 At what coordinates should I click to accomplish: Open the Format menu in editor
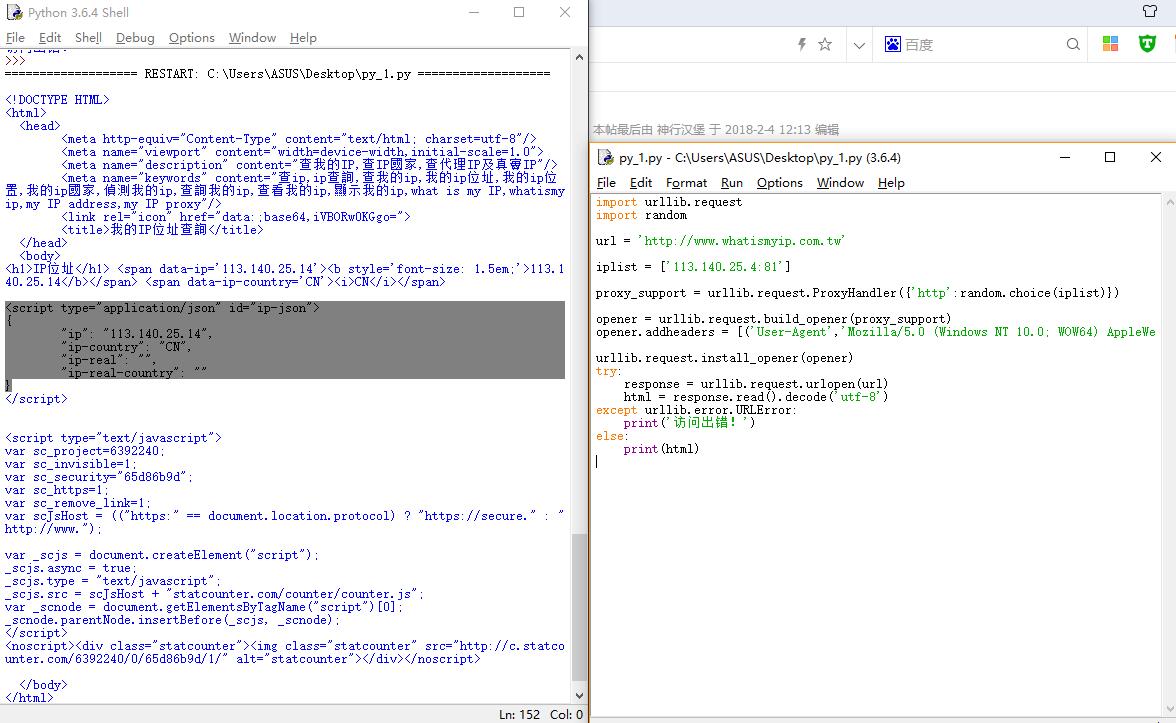coord(686,182)
